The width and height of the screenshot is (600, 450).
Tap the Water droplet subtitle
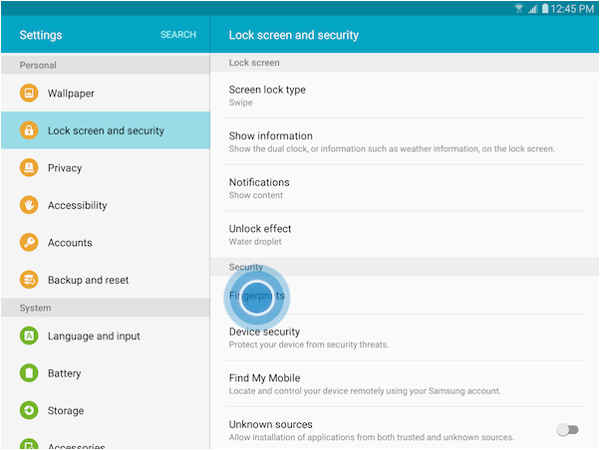click(x=255, y=241)
